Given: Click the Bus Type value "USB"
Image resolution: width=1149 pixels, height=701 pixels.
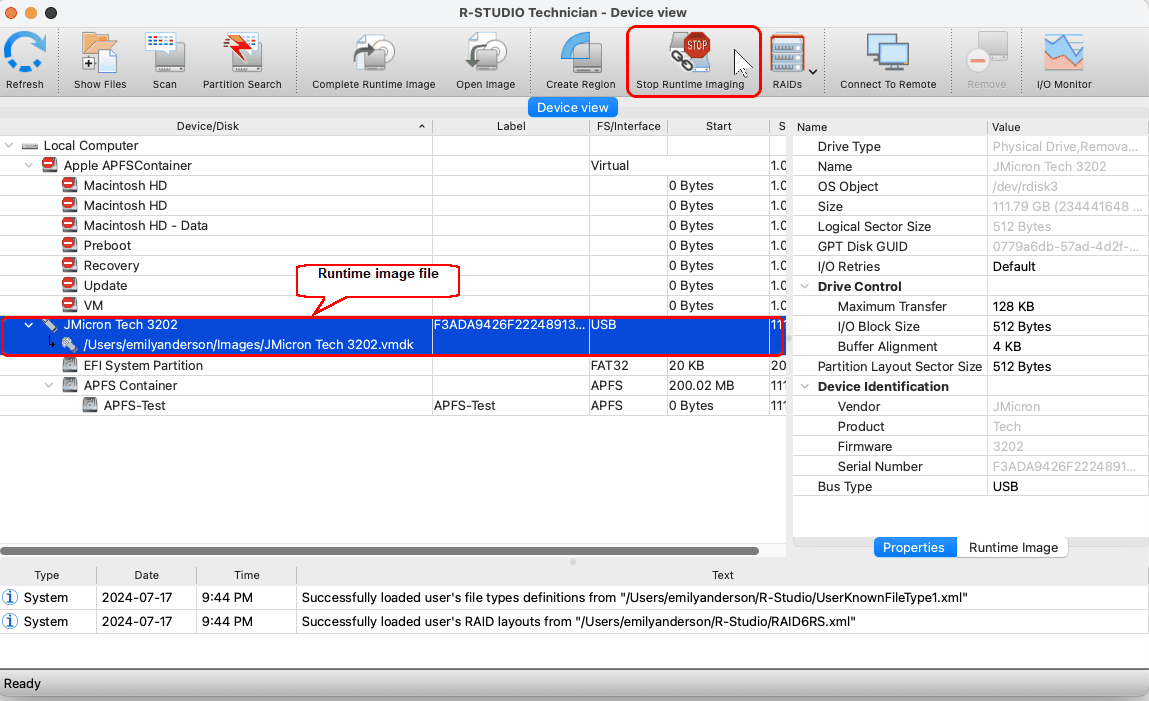Looking at the screenshot, I should (x=1005, y=486).
